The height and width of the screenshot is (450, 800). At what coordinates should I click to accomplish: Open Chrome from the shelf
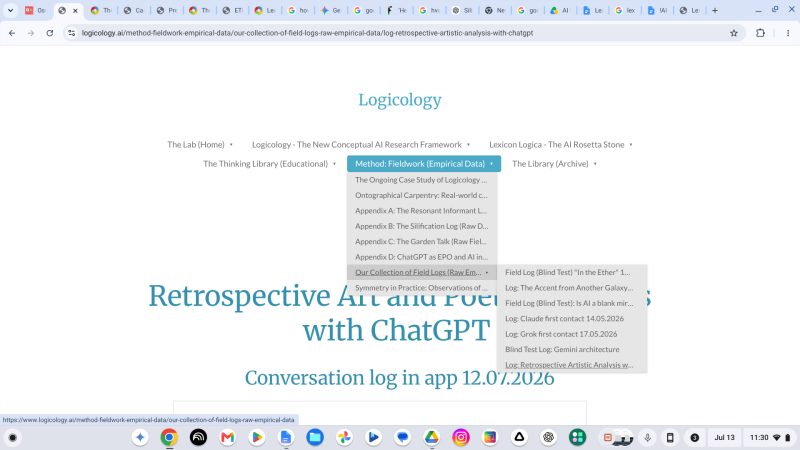pyautogui.click(x=169, y=437)
